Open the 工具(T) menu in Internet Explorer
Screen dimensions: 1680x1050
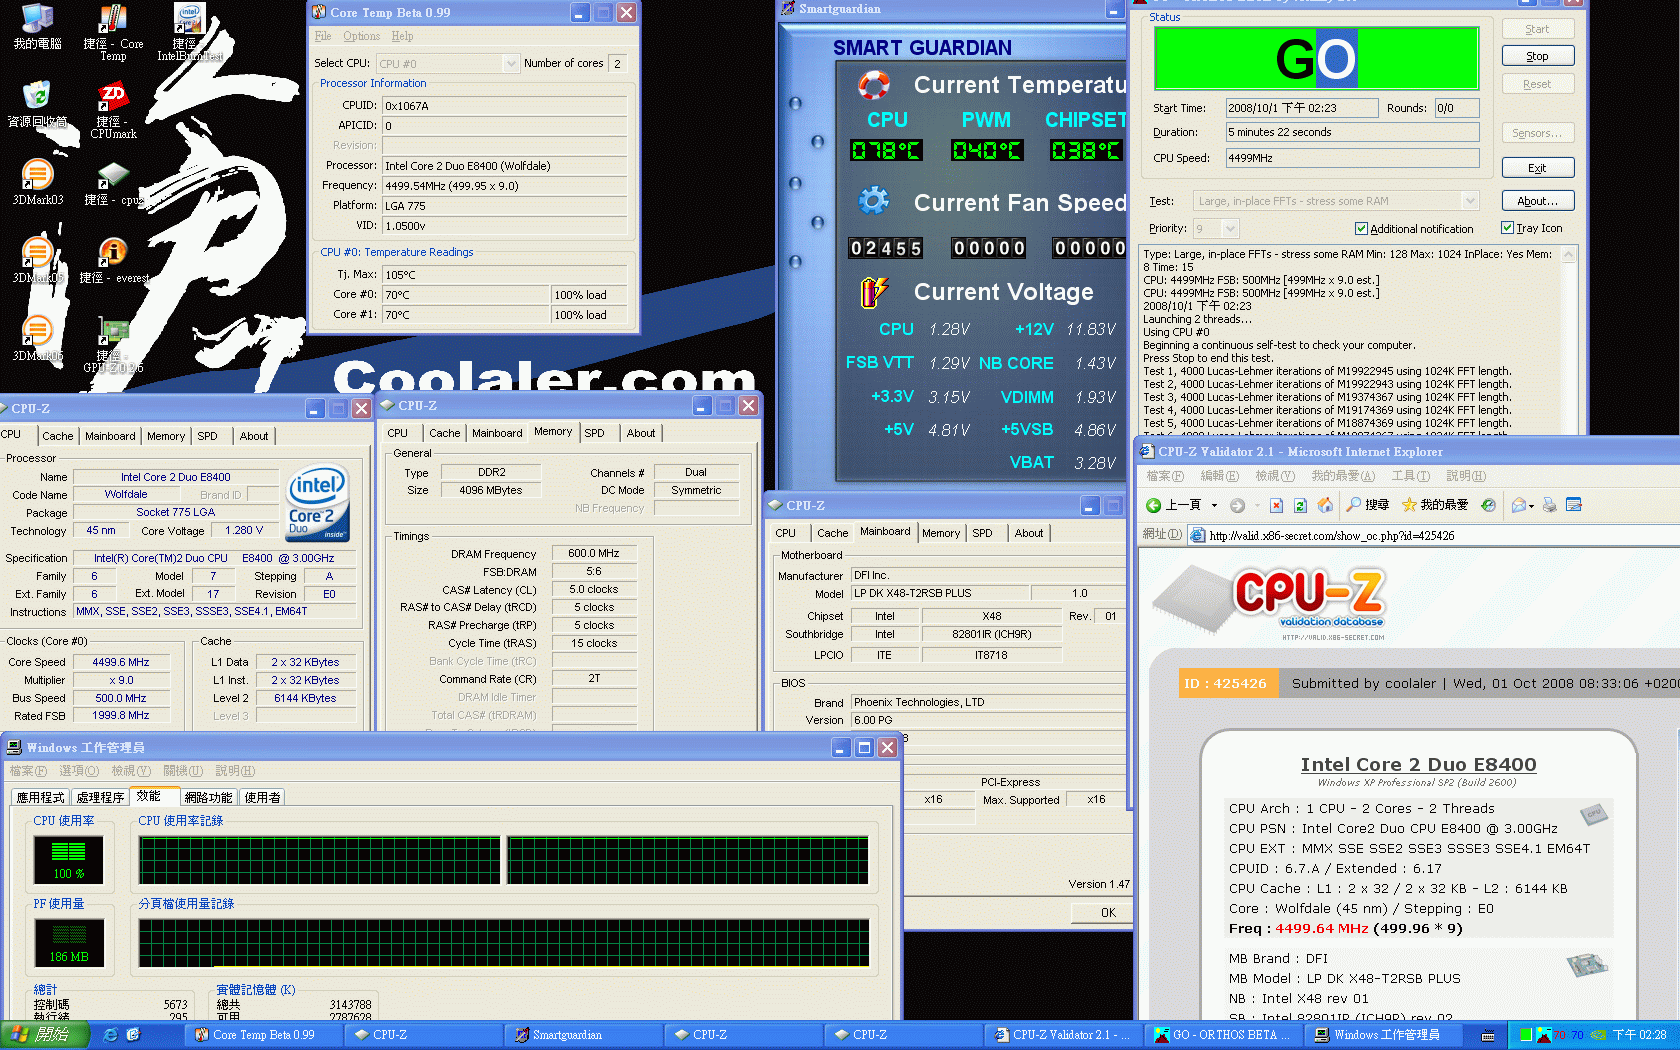pos(1410,476)
